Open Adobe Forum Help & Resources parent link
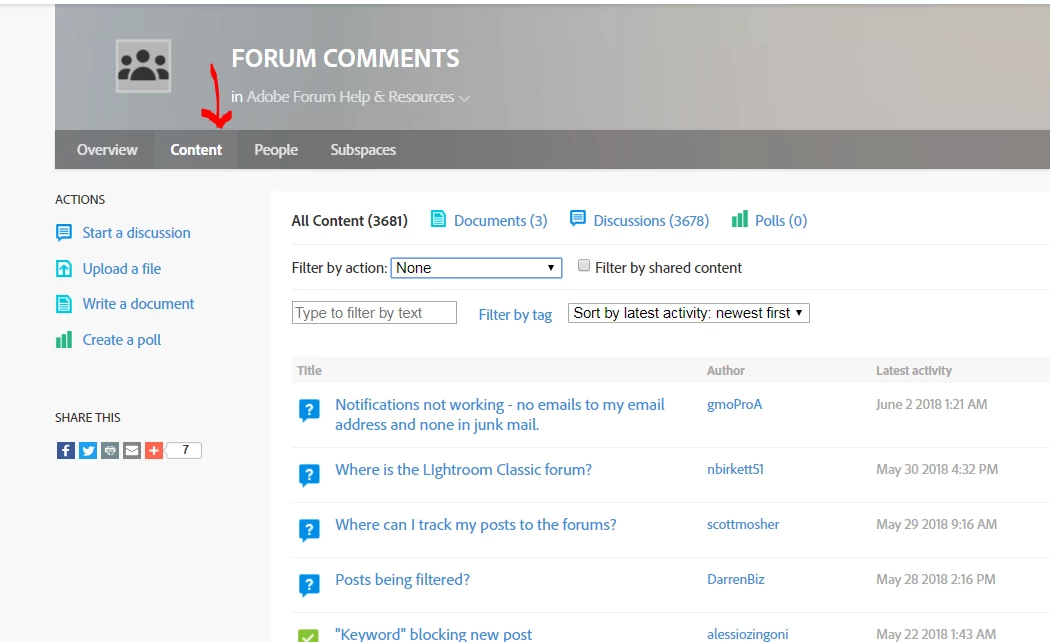Image resolution: width=1050 pixels, height=642 pixels. click(x=350, y=97)
